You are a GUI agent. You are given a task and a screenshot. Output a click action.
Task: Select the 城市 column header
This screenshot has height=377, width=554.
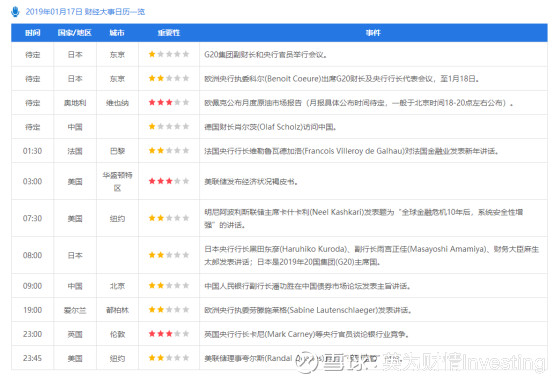coord(117,33)
